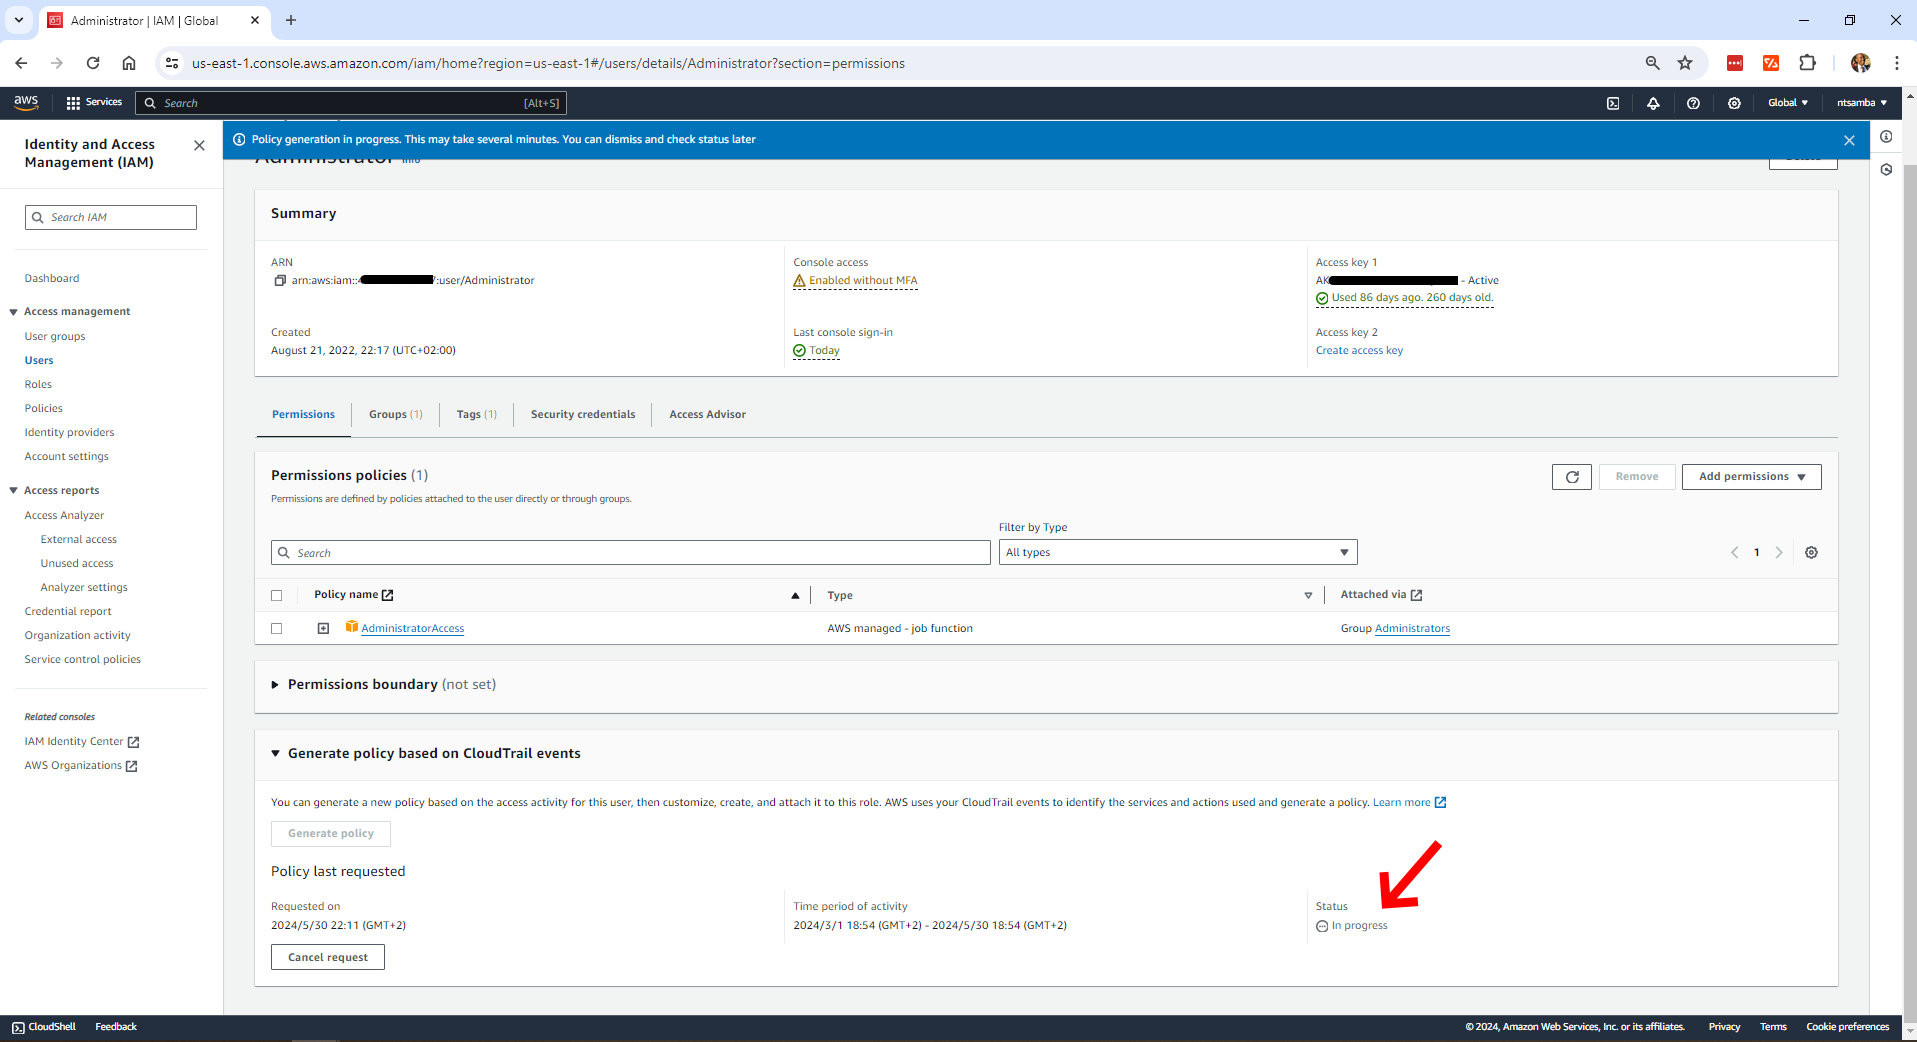Open the Filter by Type dropdown
1917x1042 pixels.
coord(1177,553)
